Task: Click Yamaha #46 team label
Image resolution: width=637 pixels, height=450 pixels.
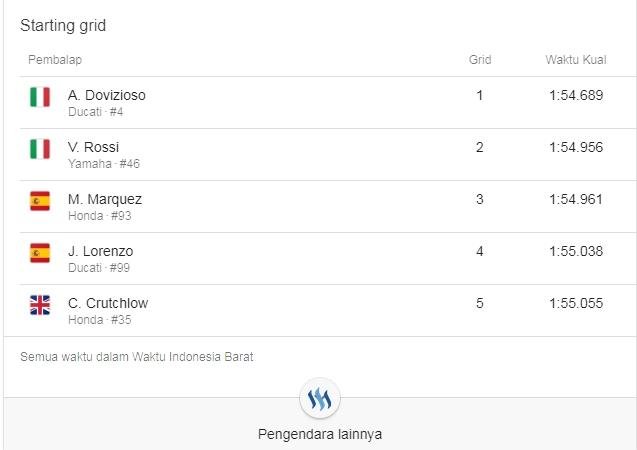Action: click(104, 164)
